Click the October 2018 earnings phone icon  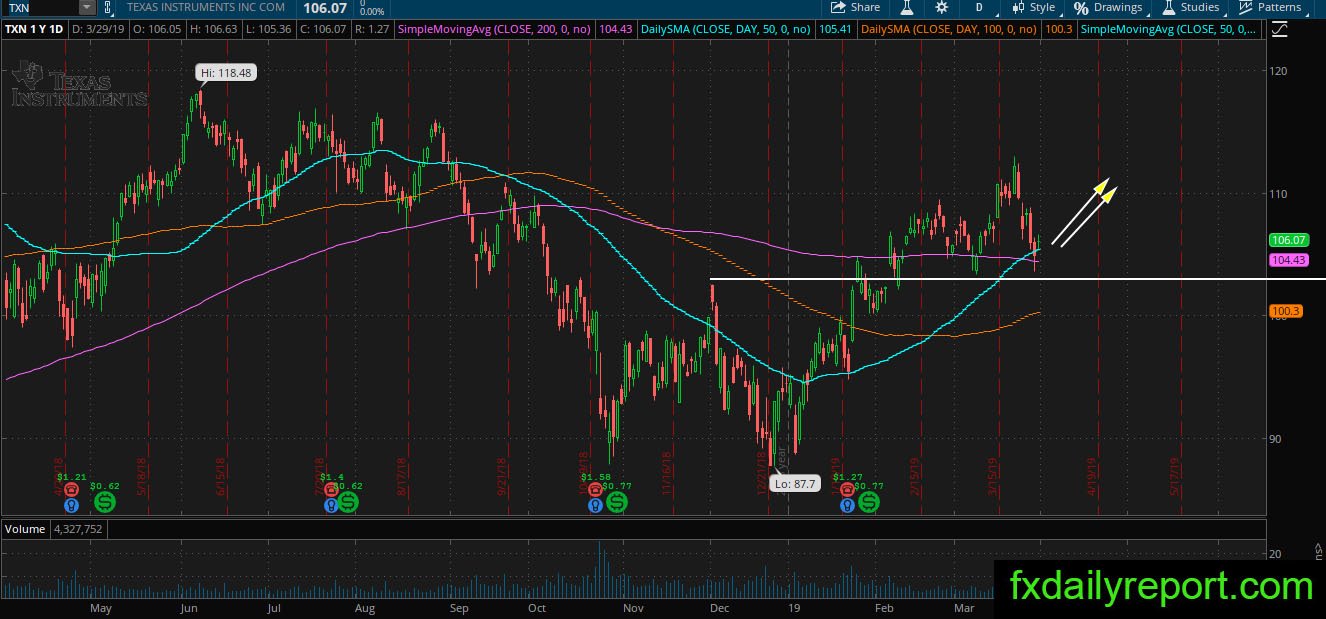point(597,492)
